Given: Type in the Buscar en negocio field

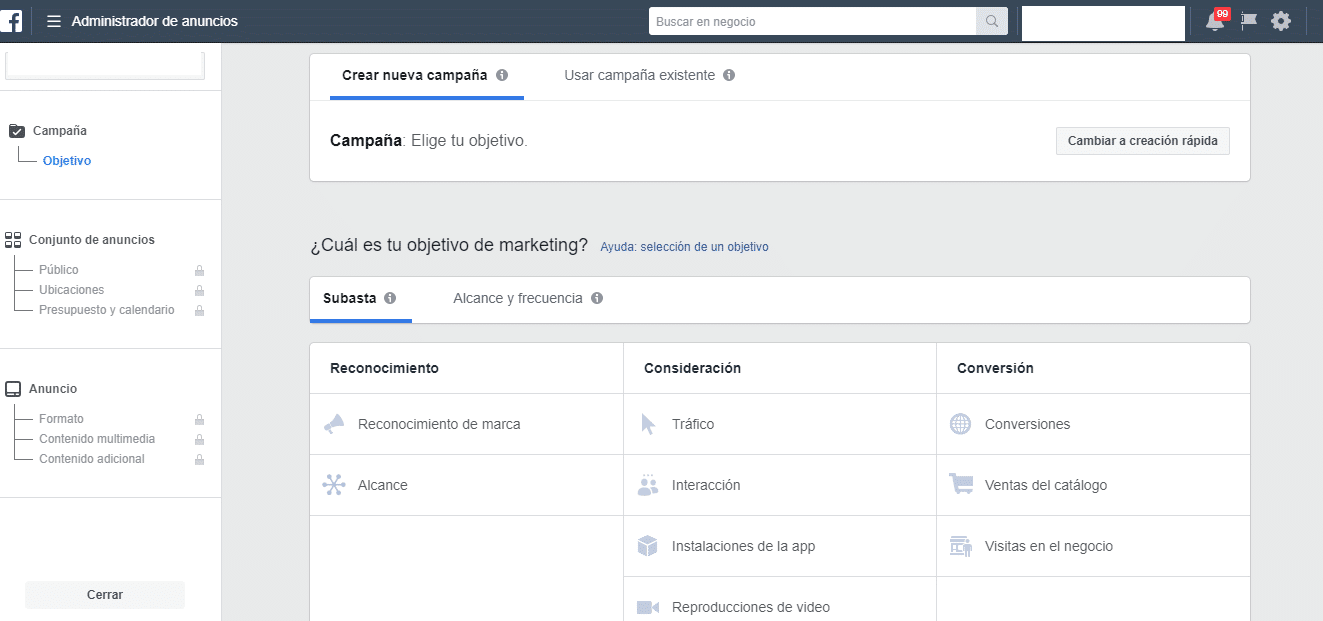Looking at the screenshot, I should coord(812,21).
